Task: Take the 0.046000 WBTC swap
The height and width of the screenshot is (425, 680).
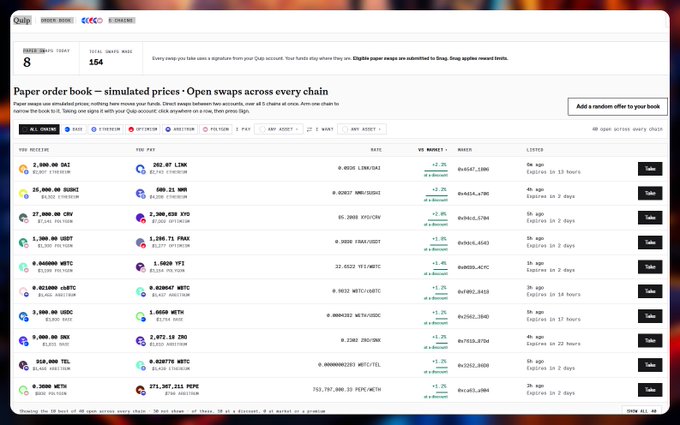Action: pos(650,267)
